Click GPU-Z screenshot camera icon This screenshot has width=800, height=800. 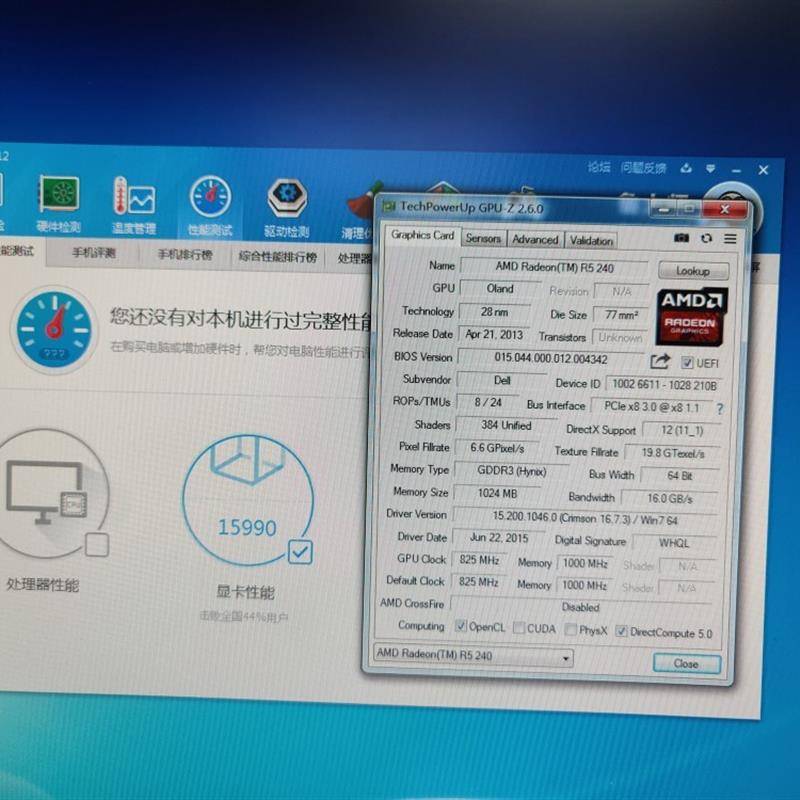click(x=681, y=238)
